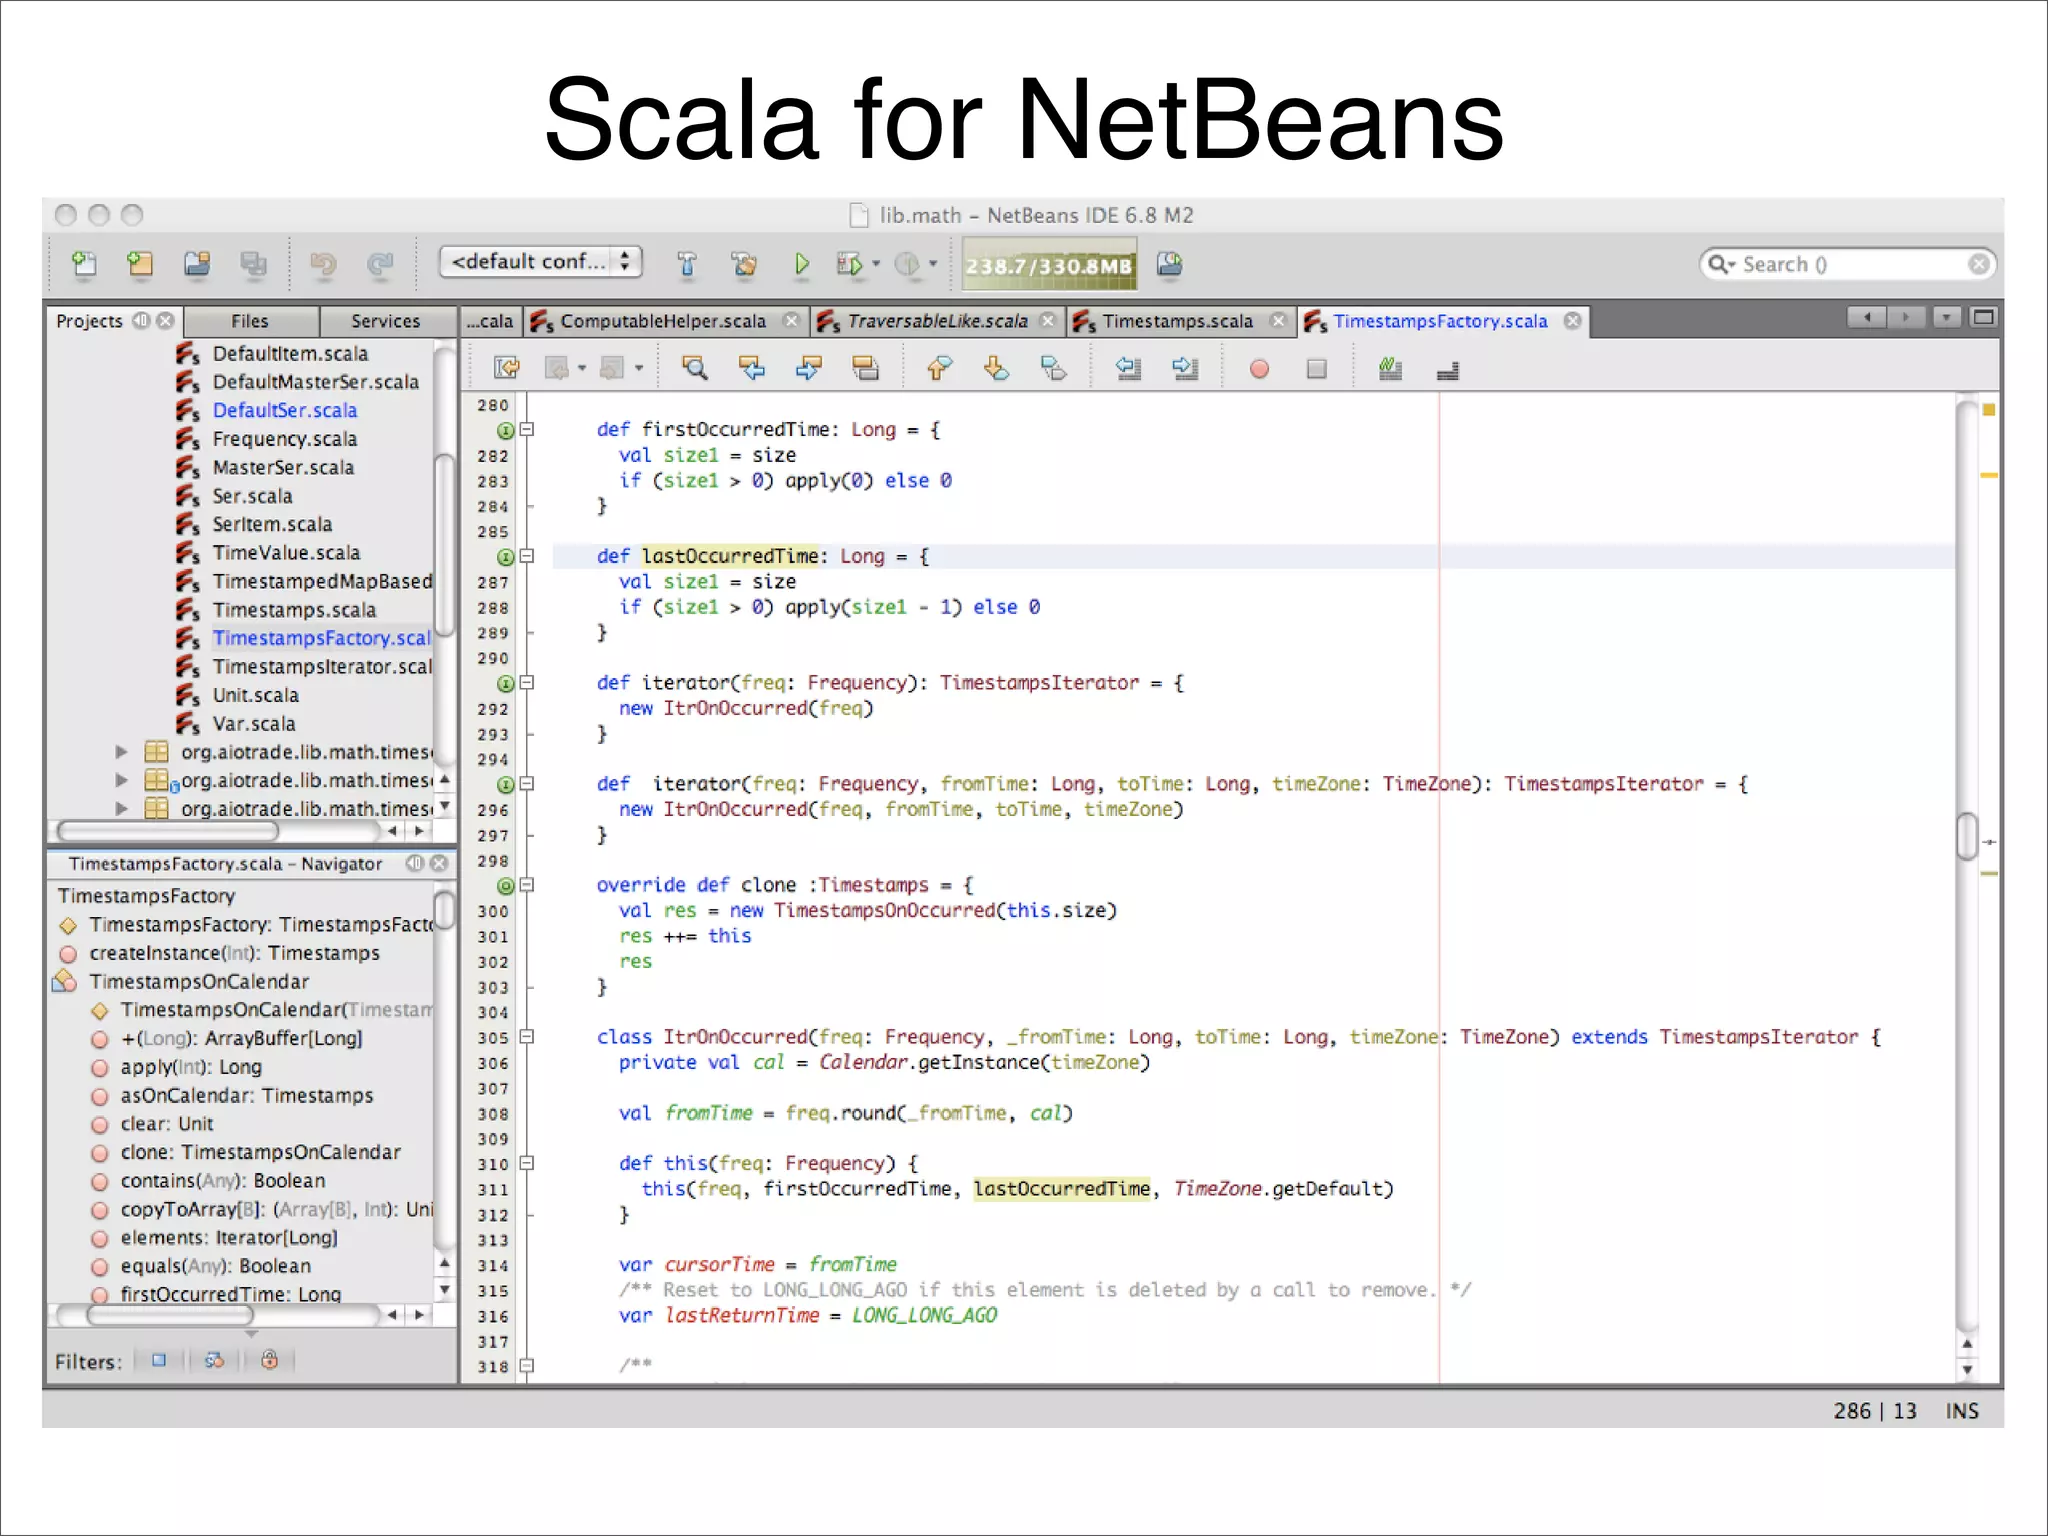Click the Save All toolbar icon

click(x=253, y=264)
